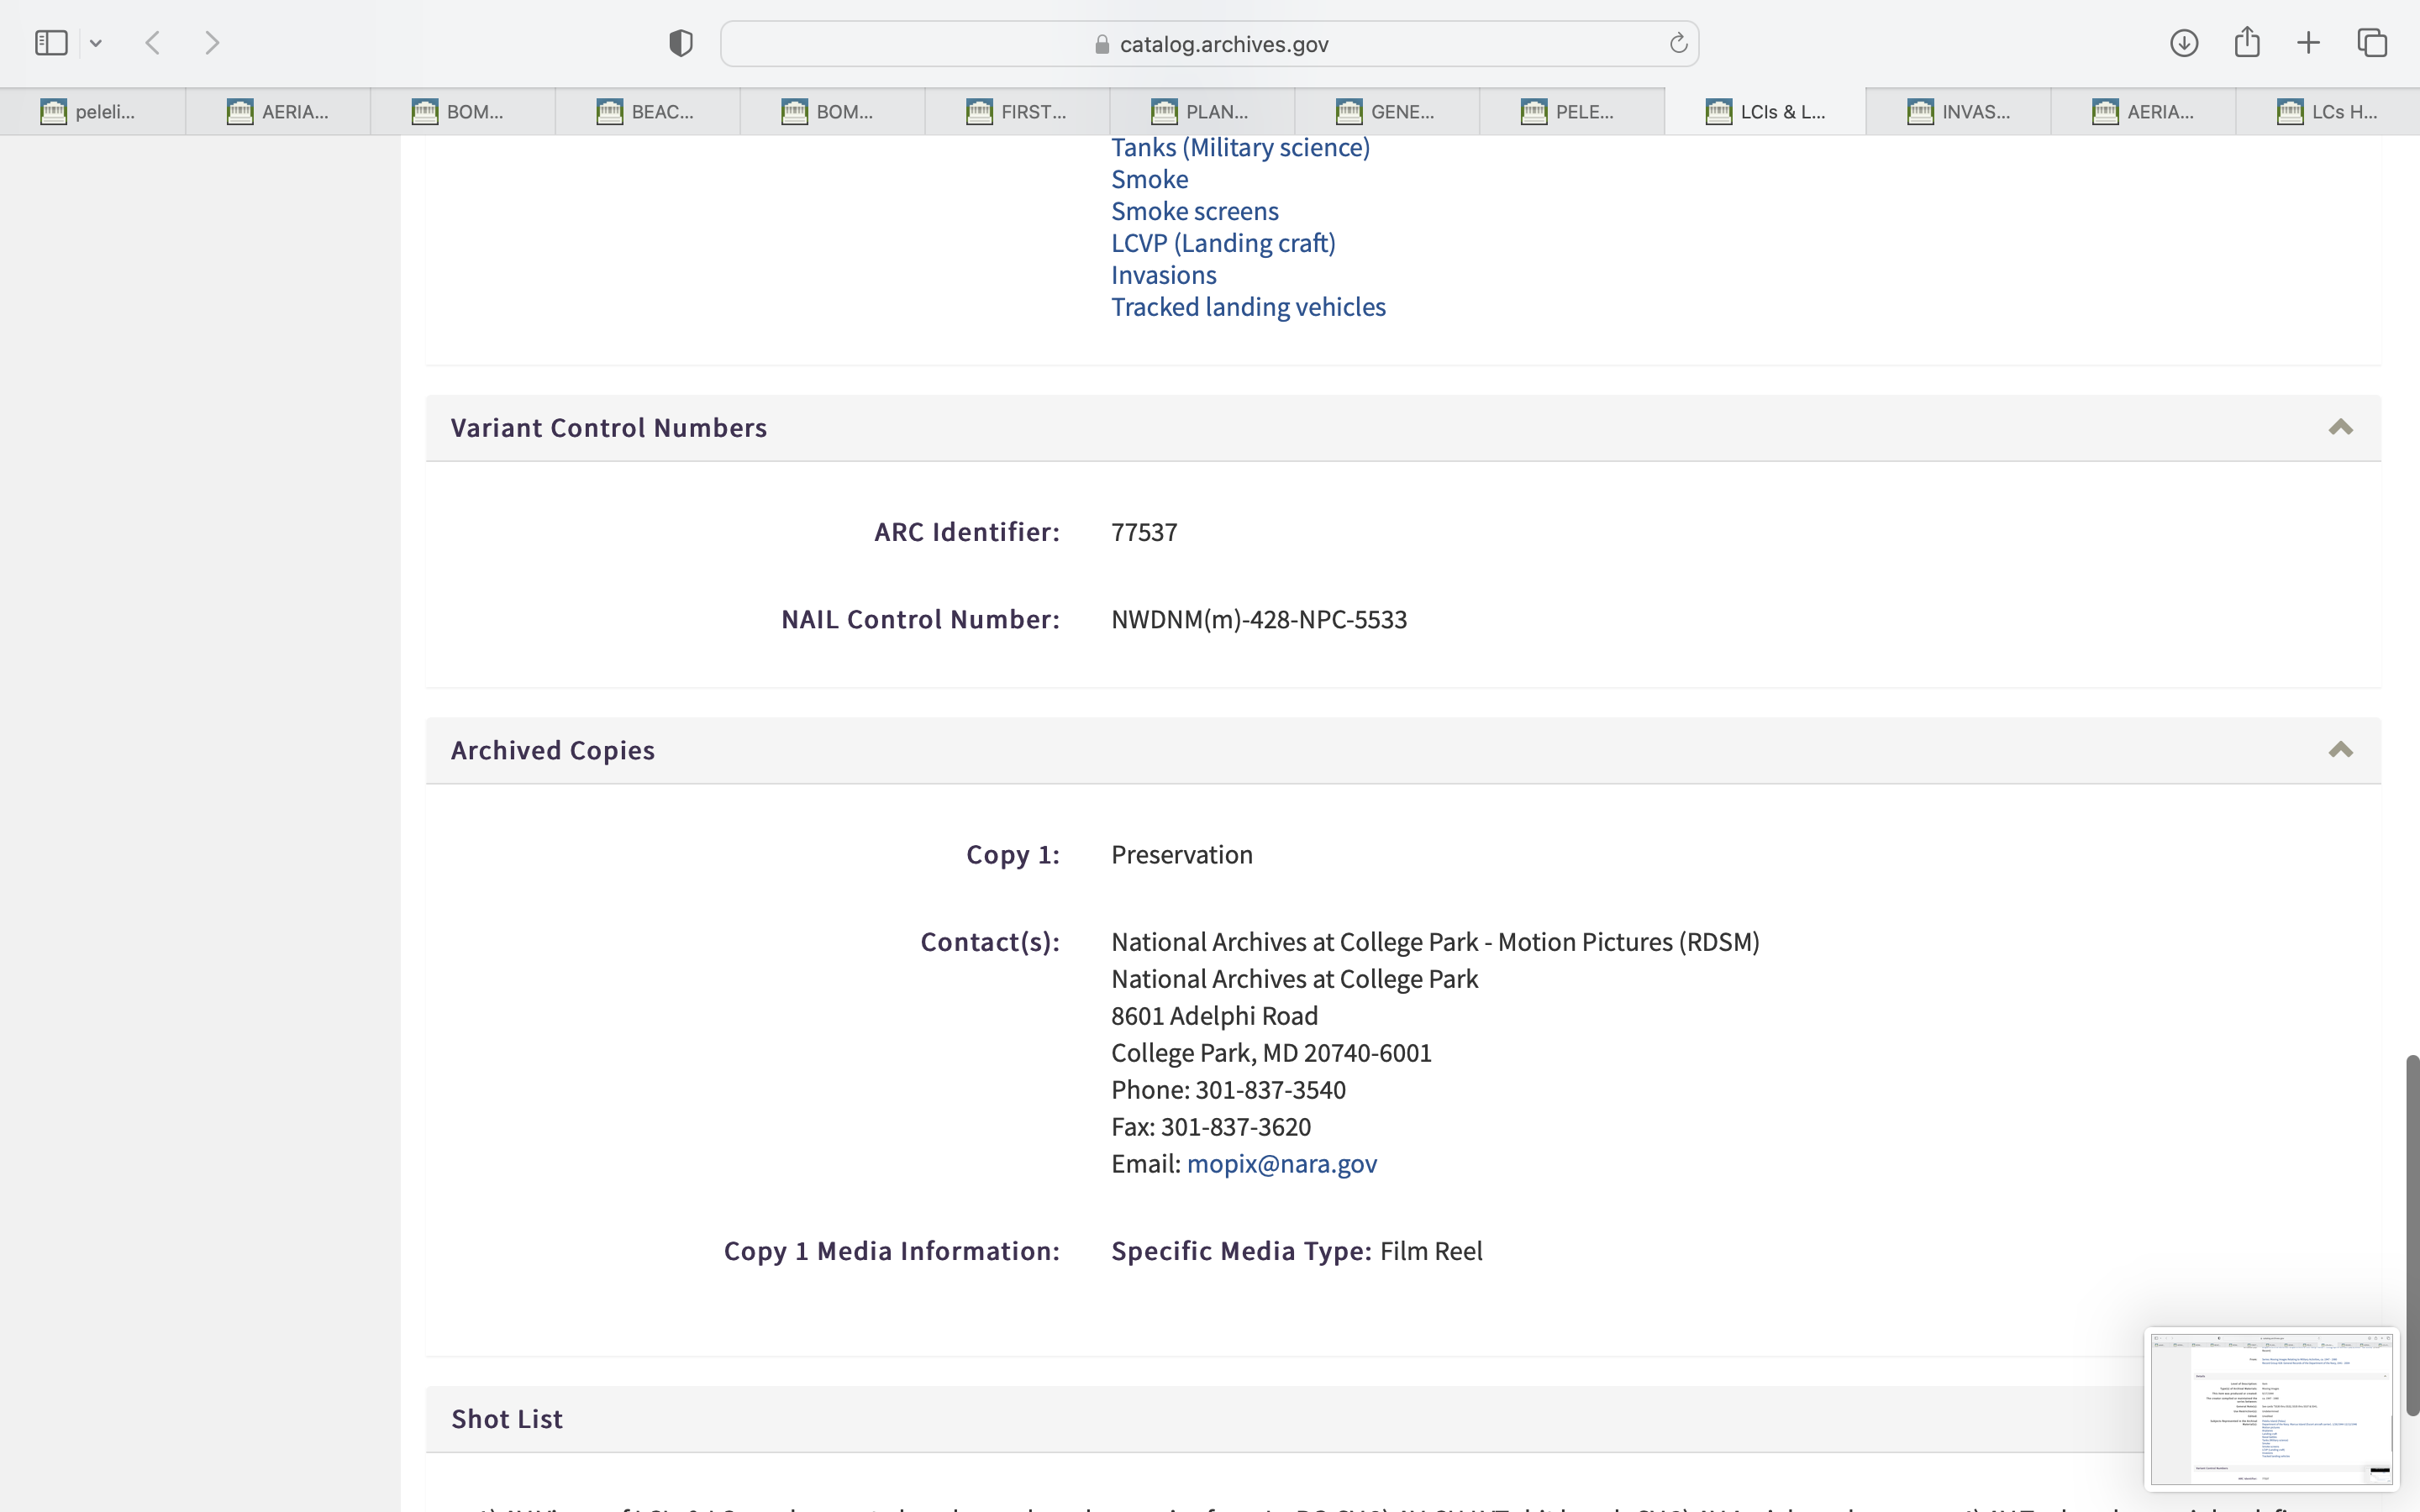The image size is (2420, 1512).
Task: Open a new tab
Action: pos(2308,43)
